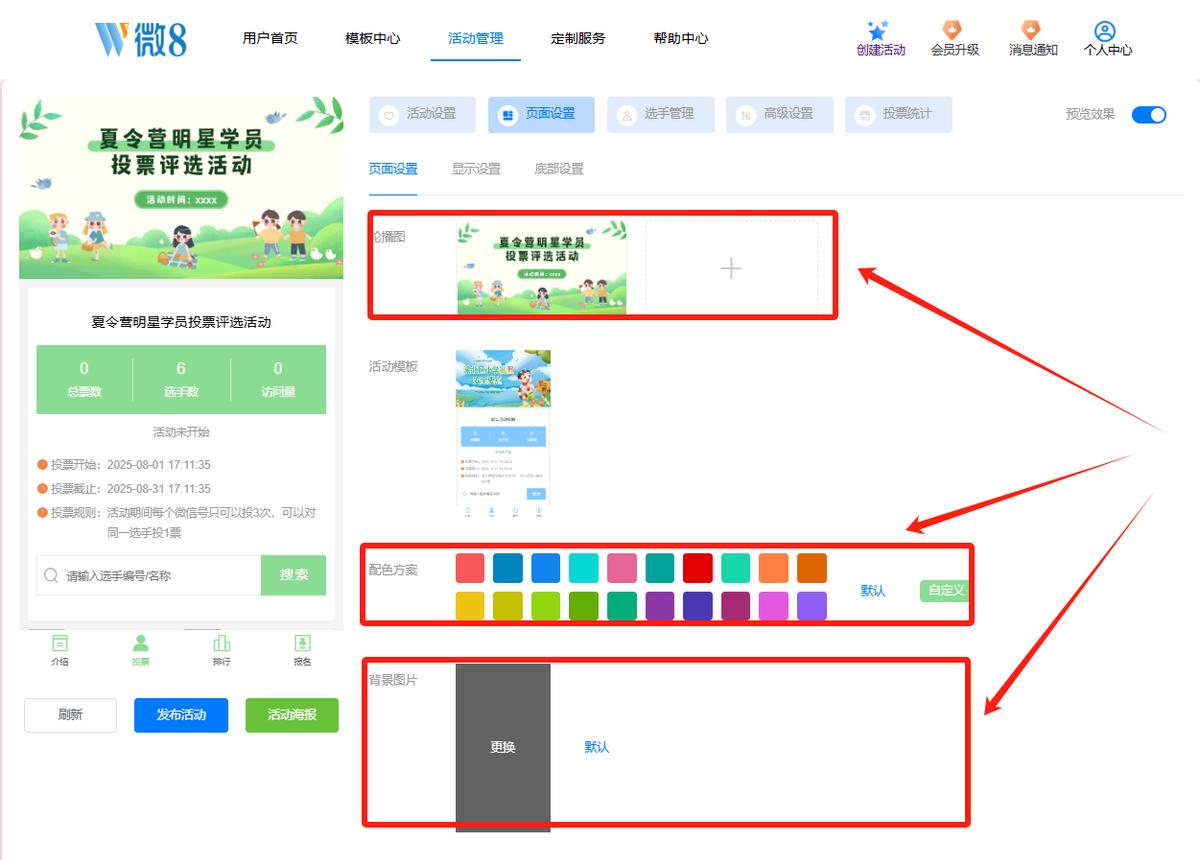Click 默认 link beside color swatches
Viewport: 1200px width, 860px height.
pos(873,591)
